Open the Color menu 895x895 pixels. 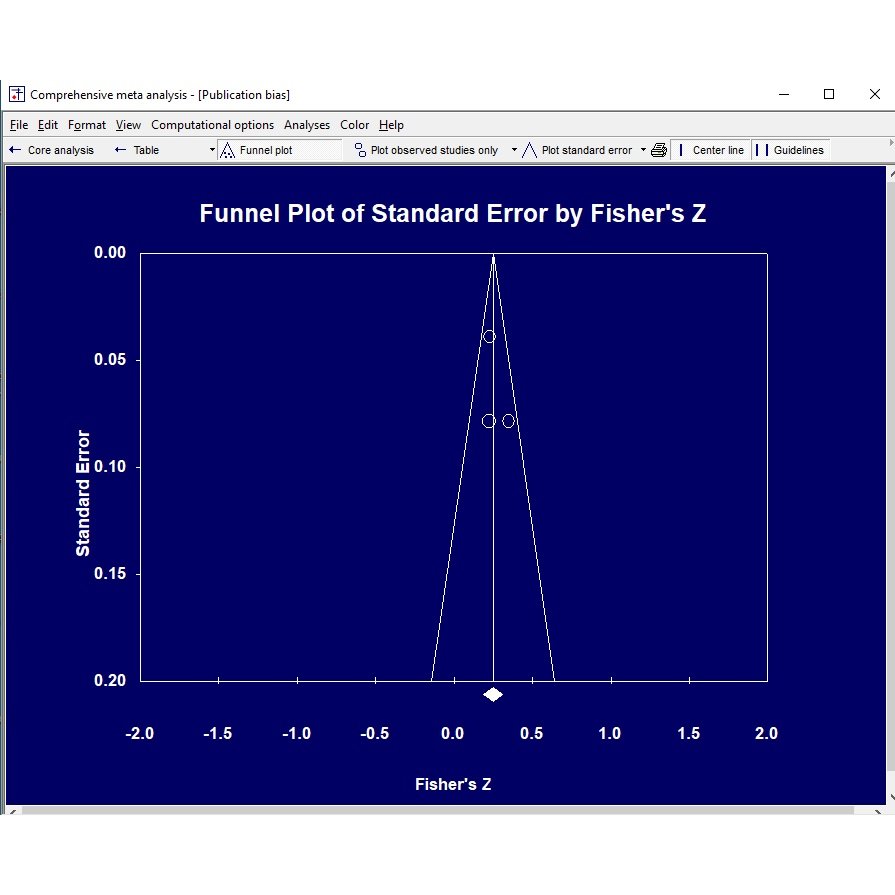[x=354, y=125]
